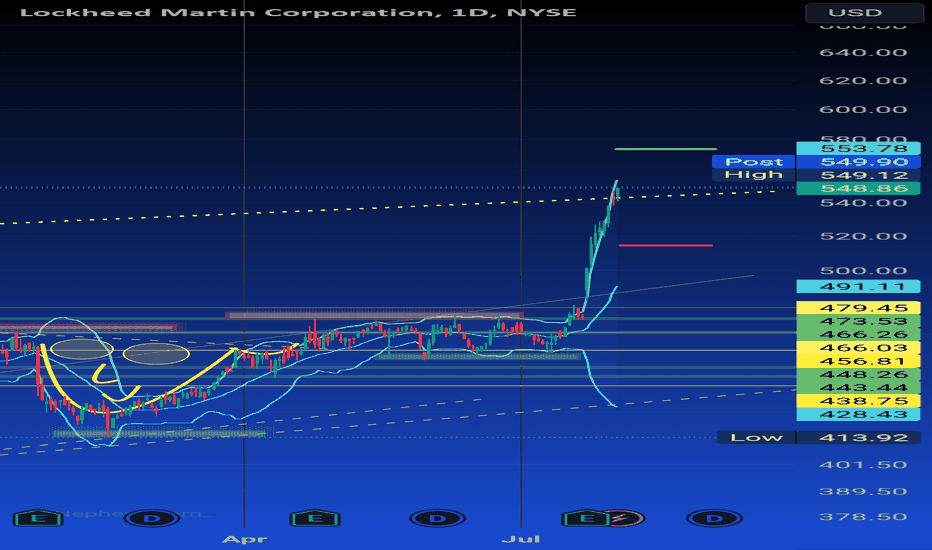Select the 428.43 price tag
Image resolution: width=932 pixels, height=550 pixels.
click(858, 414)
